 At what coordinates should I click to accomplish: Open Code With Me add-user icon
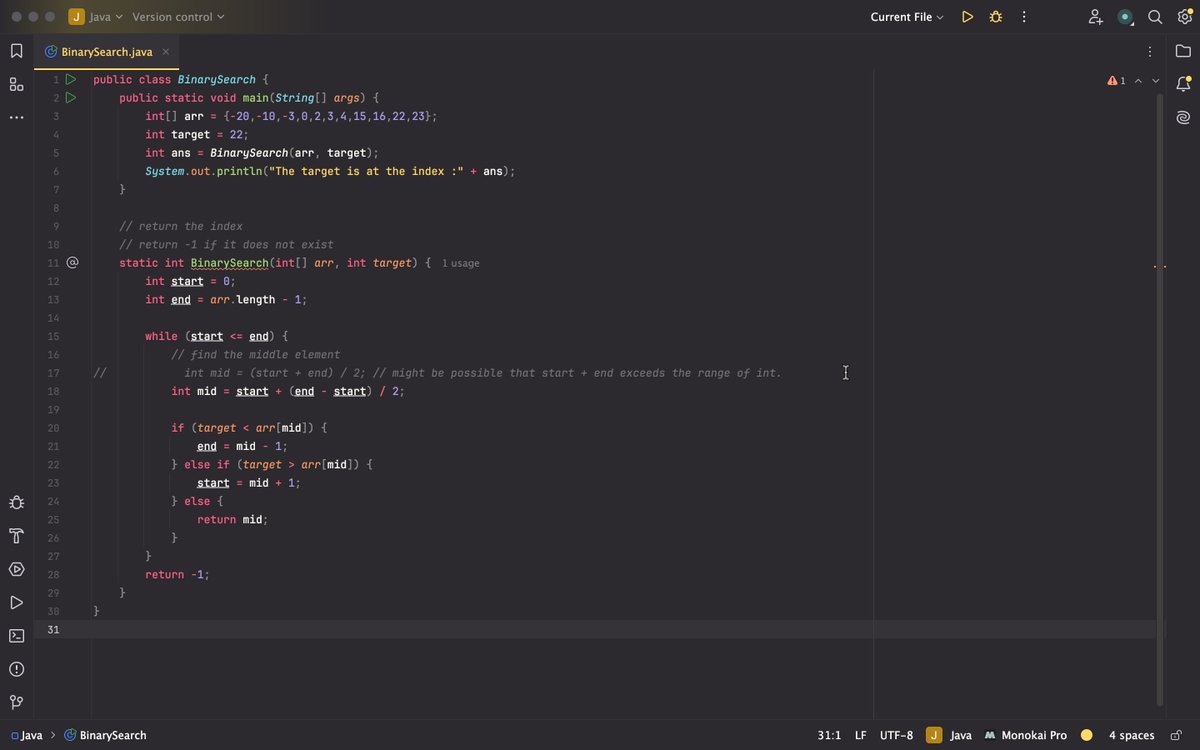(x=1096, y=17)
